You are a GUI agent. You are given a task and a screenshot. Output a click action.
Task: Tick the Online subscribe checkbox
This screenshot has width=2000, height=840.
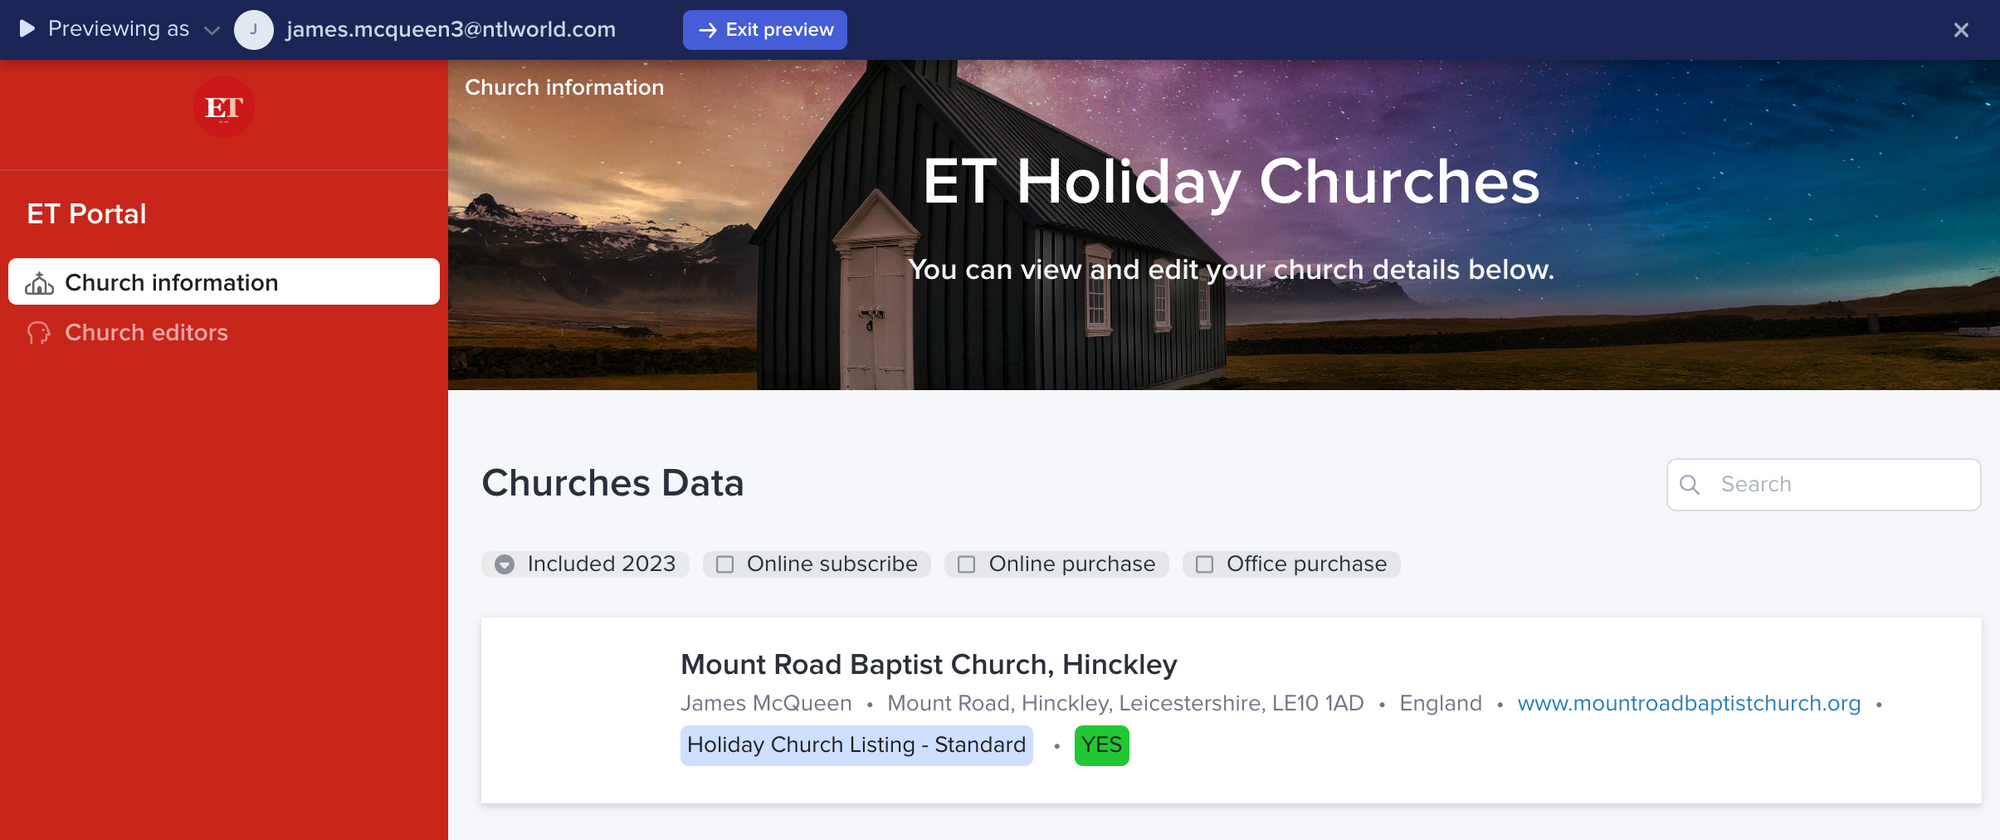[x=725, y=565]
